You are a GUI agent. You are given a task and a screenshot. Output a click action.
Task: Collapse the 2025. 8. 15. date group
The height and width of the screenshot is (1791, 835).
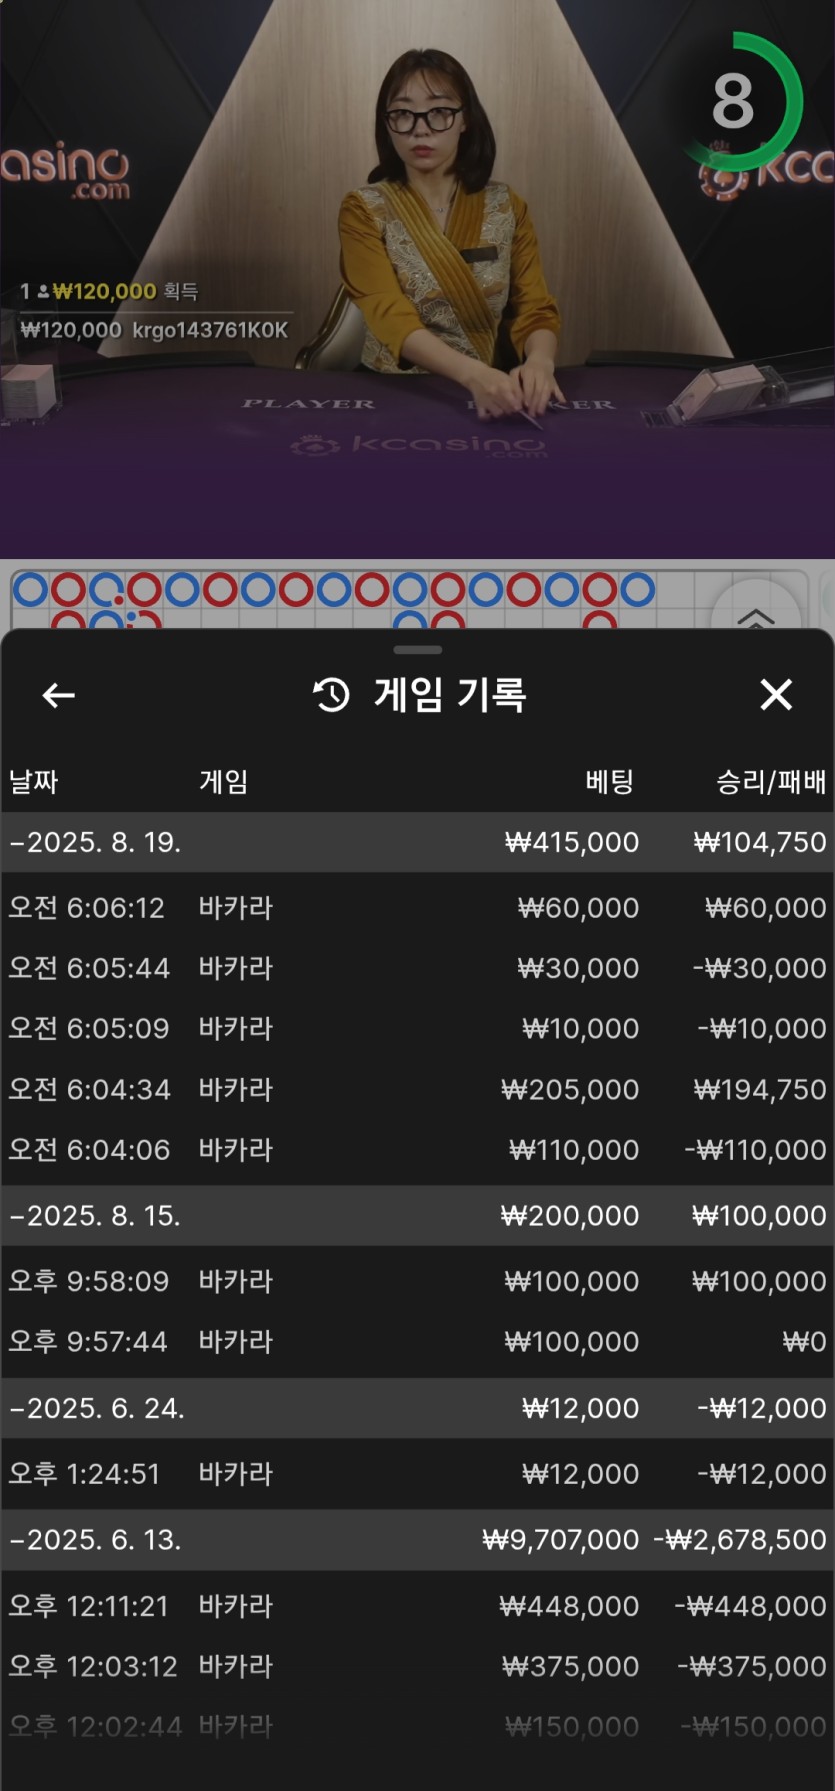click(x=96, y=1216)
